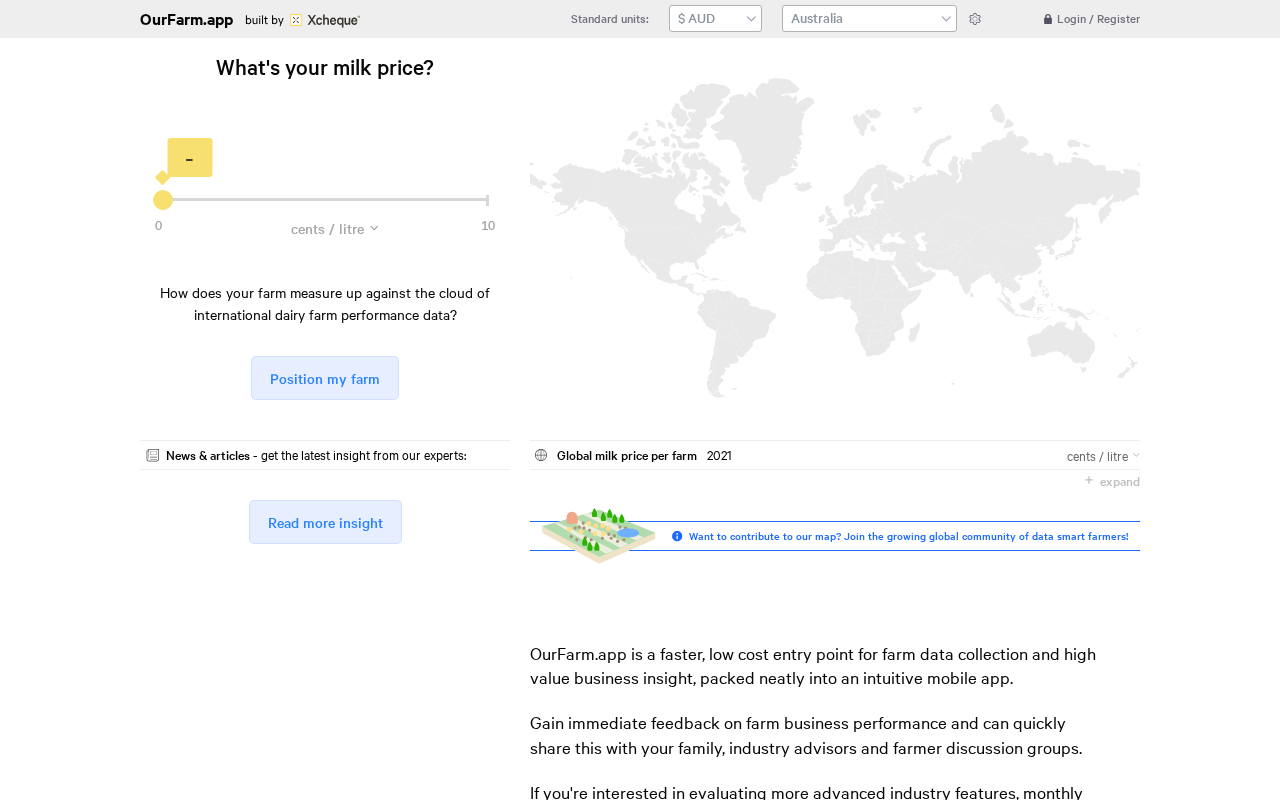Screen dimensions: 1280x800
Task: Click the grey world map
Action: click(835, 238)
